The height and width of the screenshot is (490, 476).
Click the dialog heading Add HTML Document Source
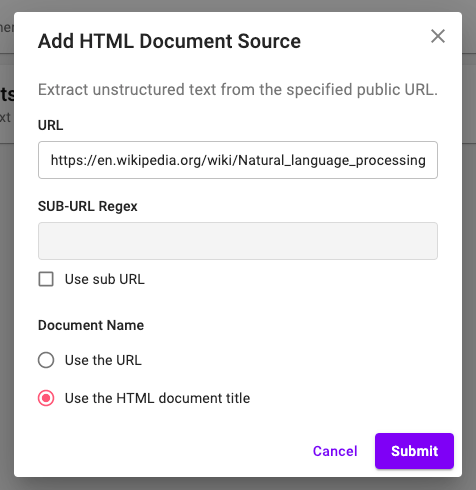[169, 41]
